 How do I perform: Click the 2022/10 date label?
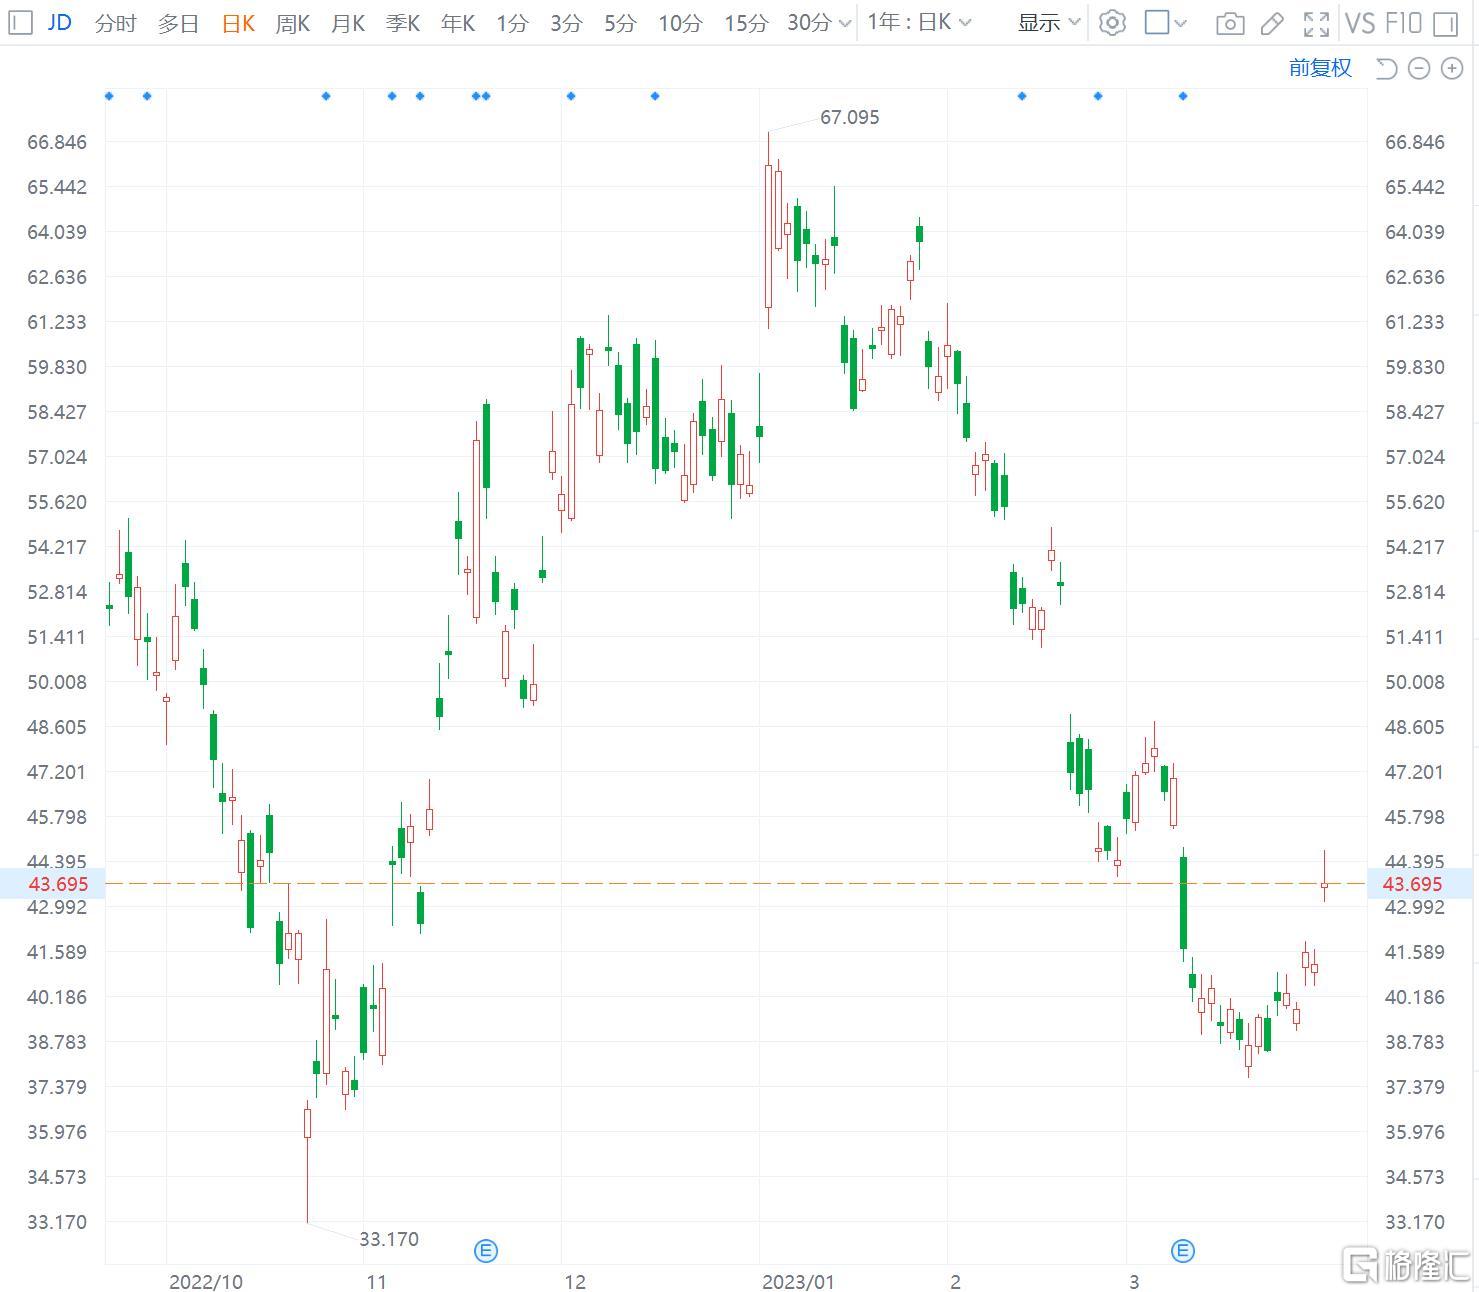pyautogui.click(x=206, y=1282)
